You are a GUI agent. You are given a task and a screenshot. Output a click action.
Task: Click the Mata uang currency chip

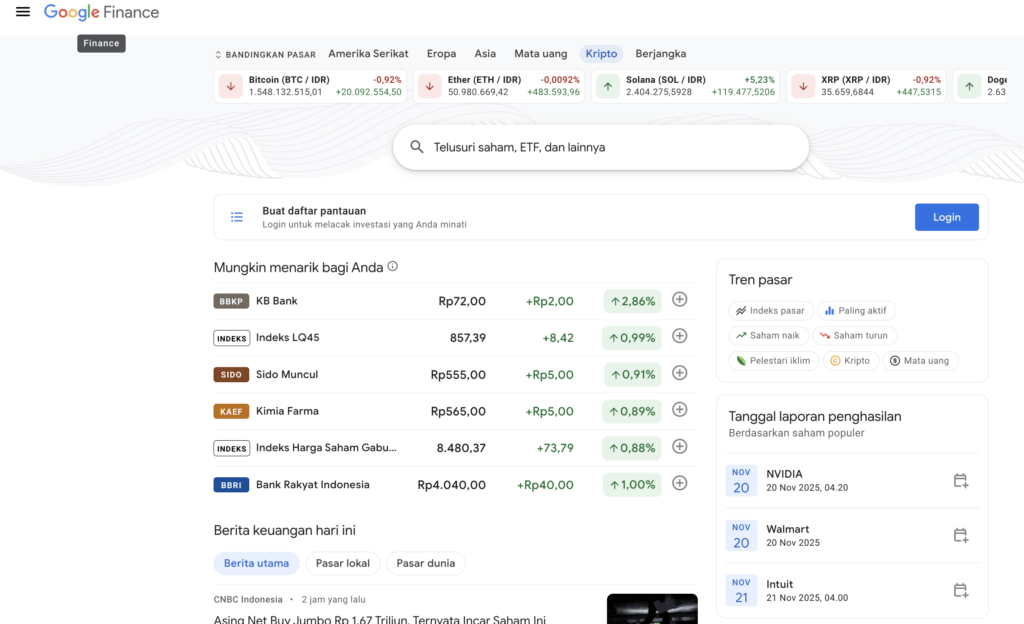point(920,360)
